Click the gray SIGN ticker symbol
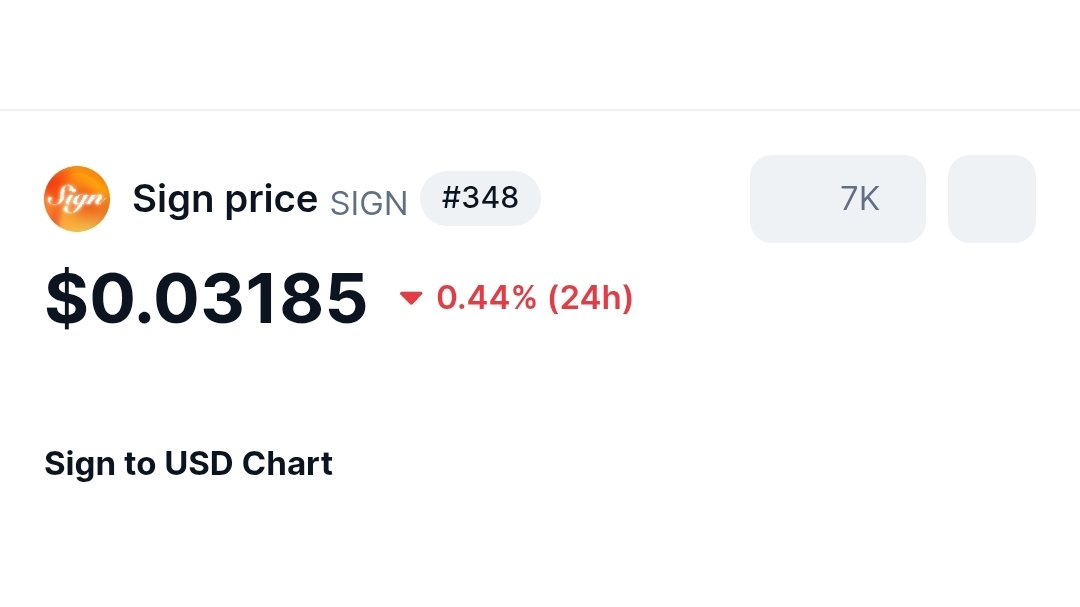This screenshot has height=607, width=1080. 369,204
